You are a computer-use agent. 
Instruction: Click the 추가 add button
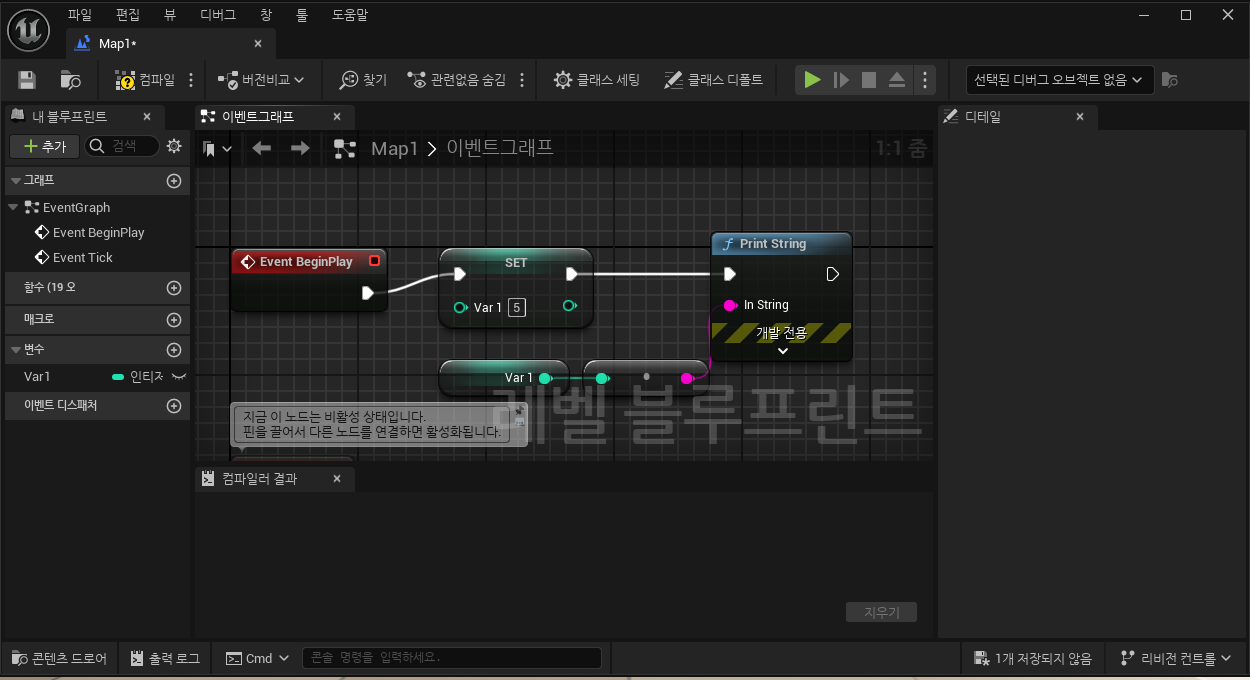(44, 146)
